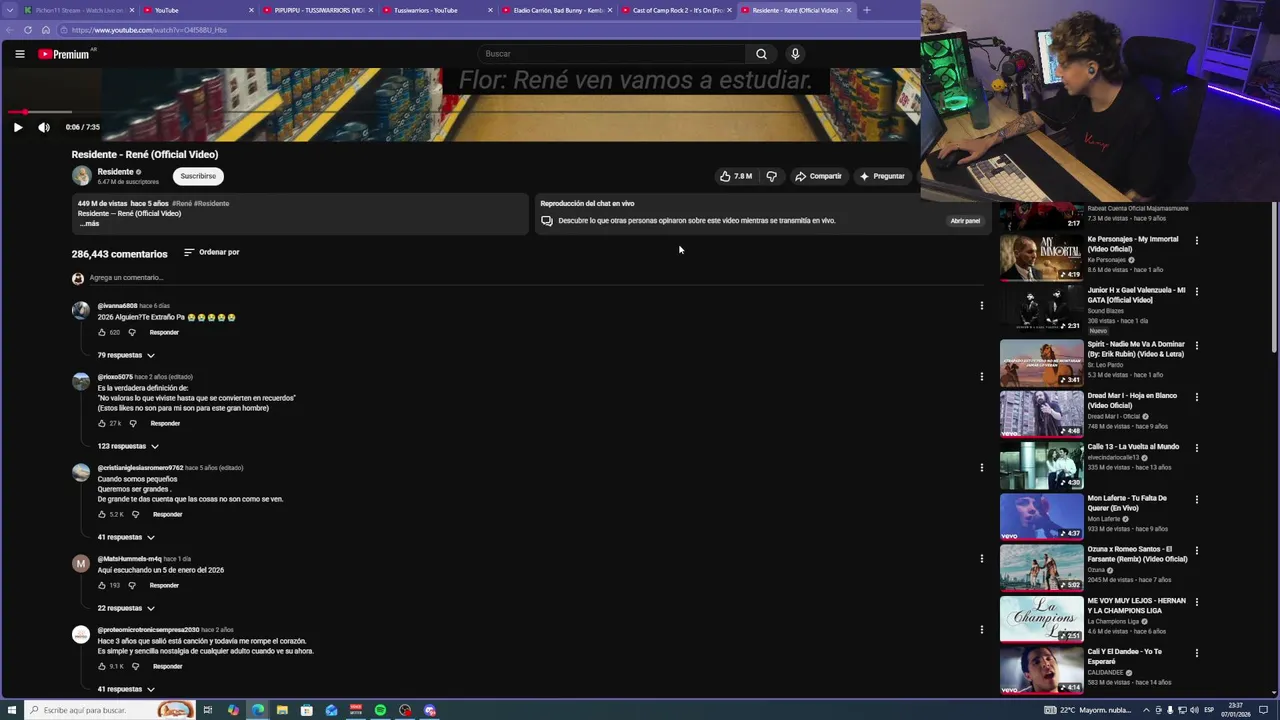Expand 41 respuestas under @proteomicrotronicsempresa2030
Image resolution: width=1280 pixels, height=720 pixels.
126,689
